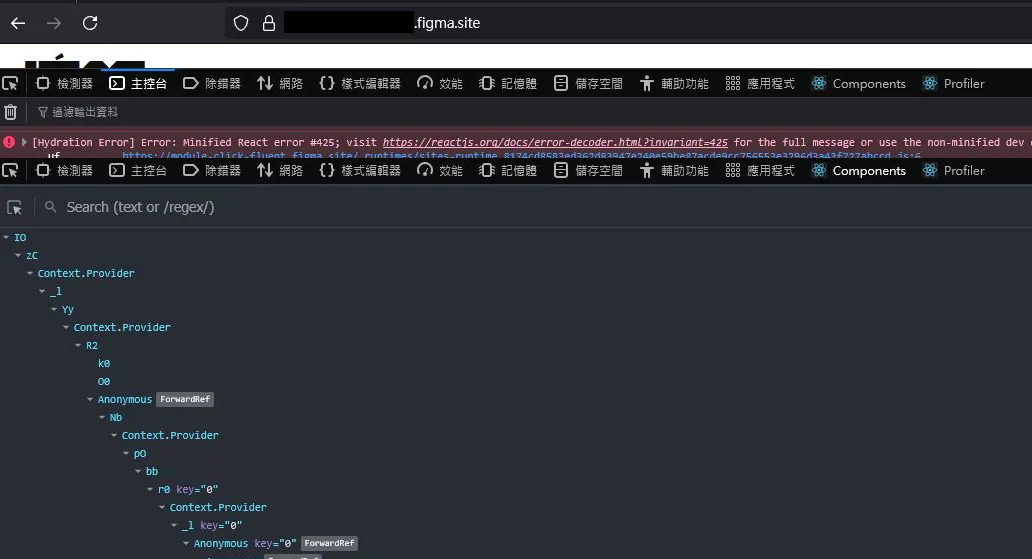This screenshot has width=1032, height=559.
Task: Open the tracking protection shield icon
Action: [x=241, y=23]
